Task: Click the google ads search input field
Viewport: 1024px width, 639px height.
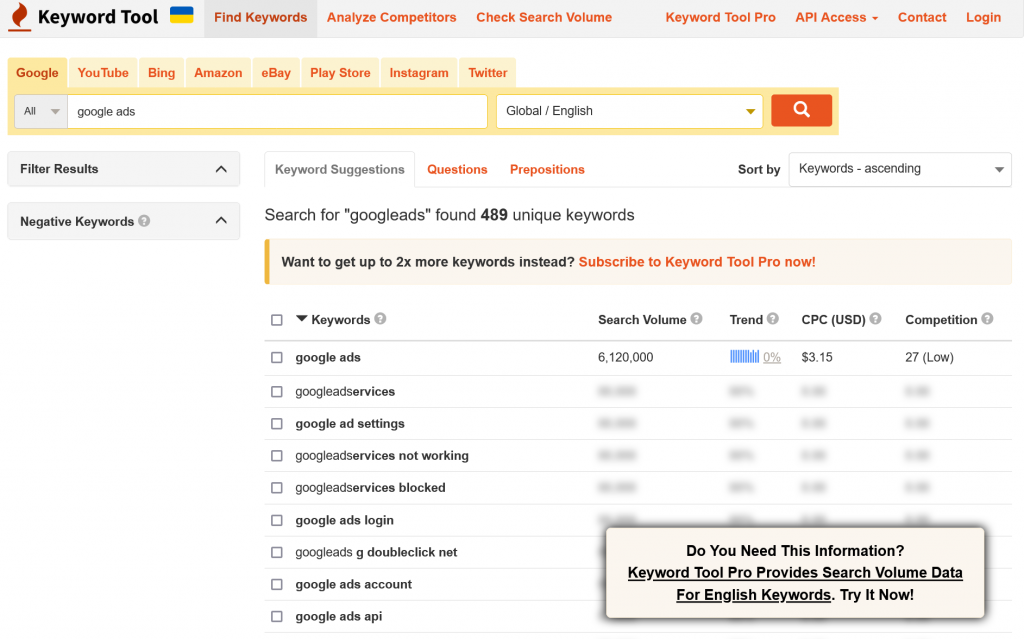Action: pyautogui.click(x=278, y=111)
